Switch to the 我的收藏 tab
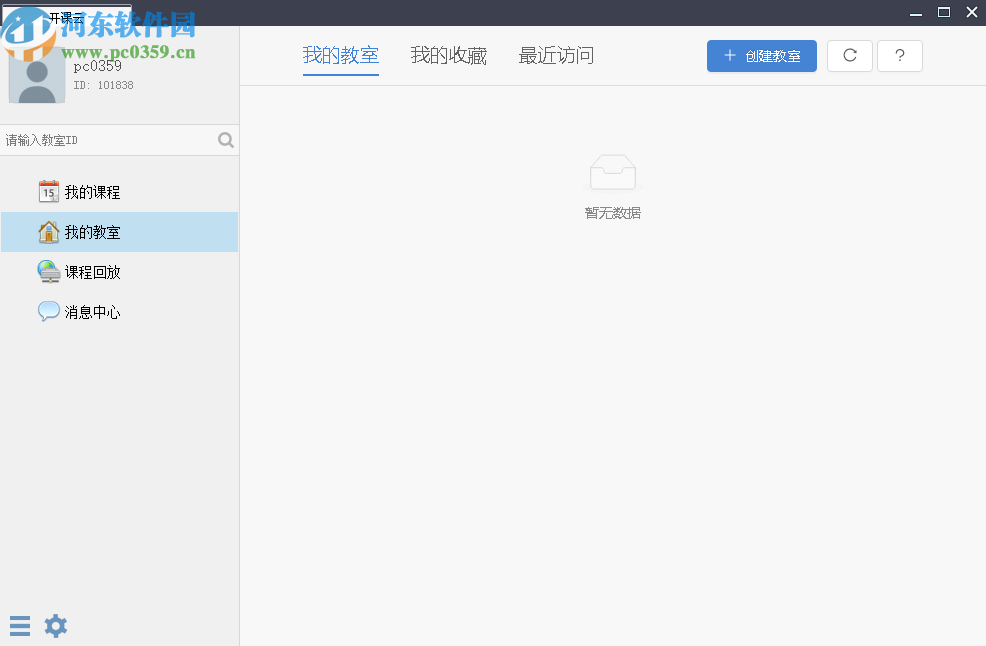986x646 pixels. click(448, 56)
